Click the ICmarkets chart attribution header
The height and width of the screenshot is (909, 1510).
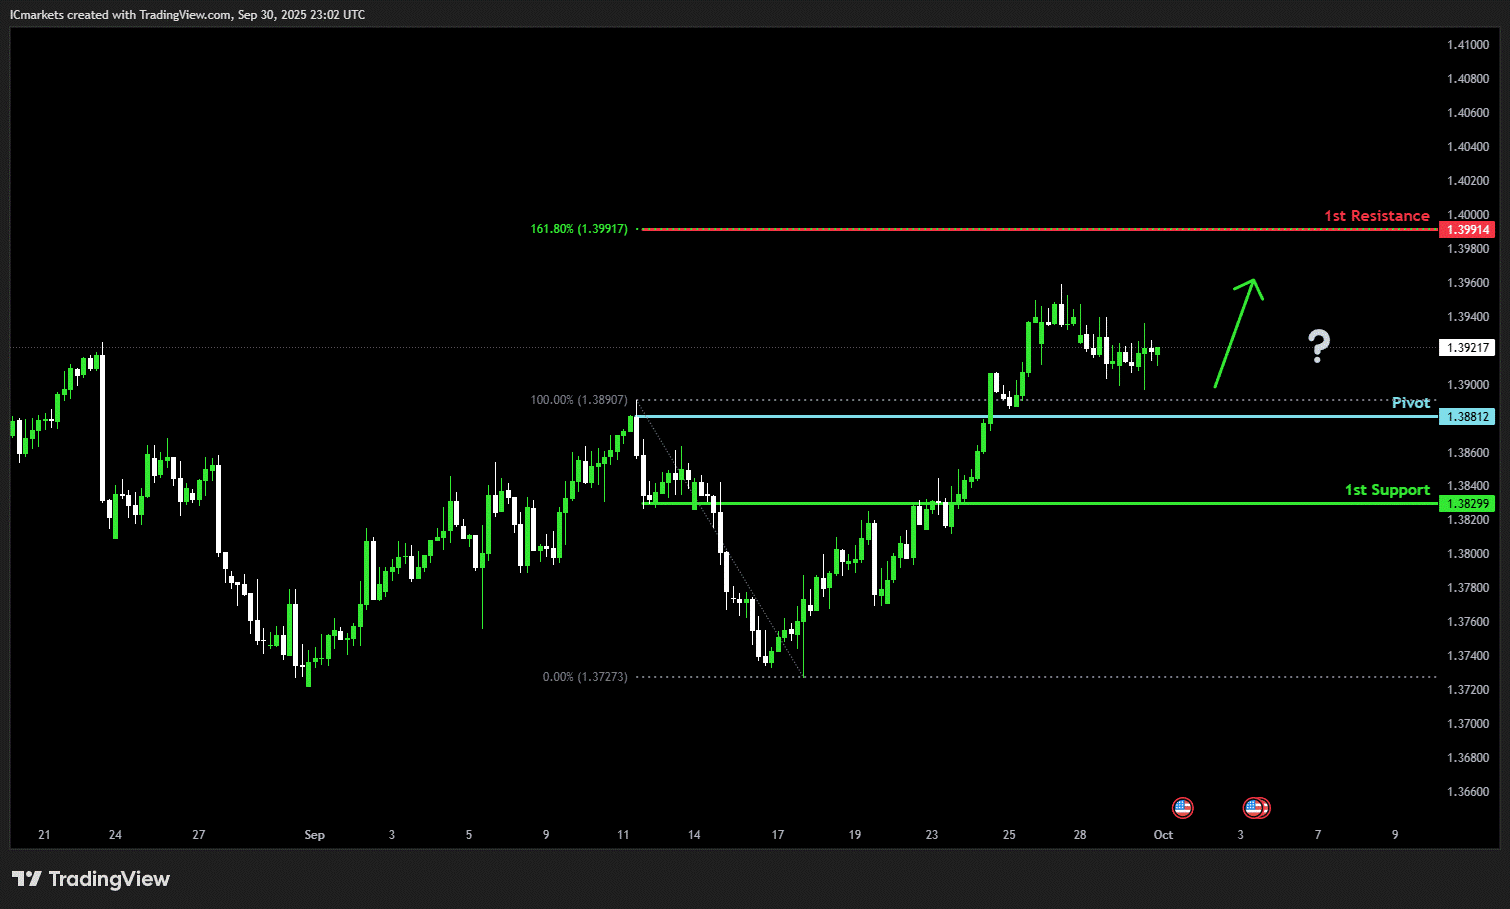187,15
